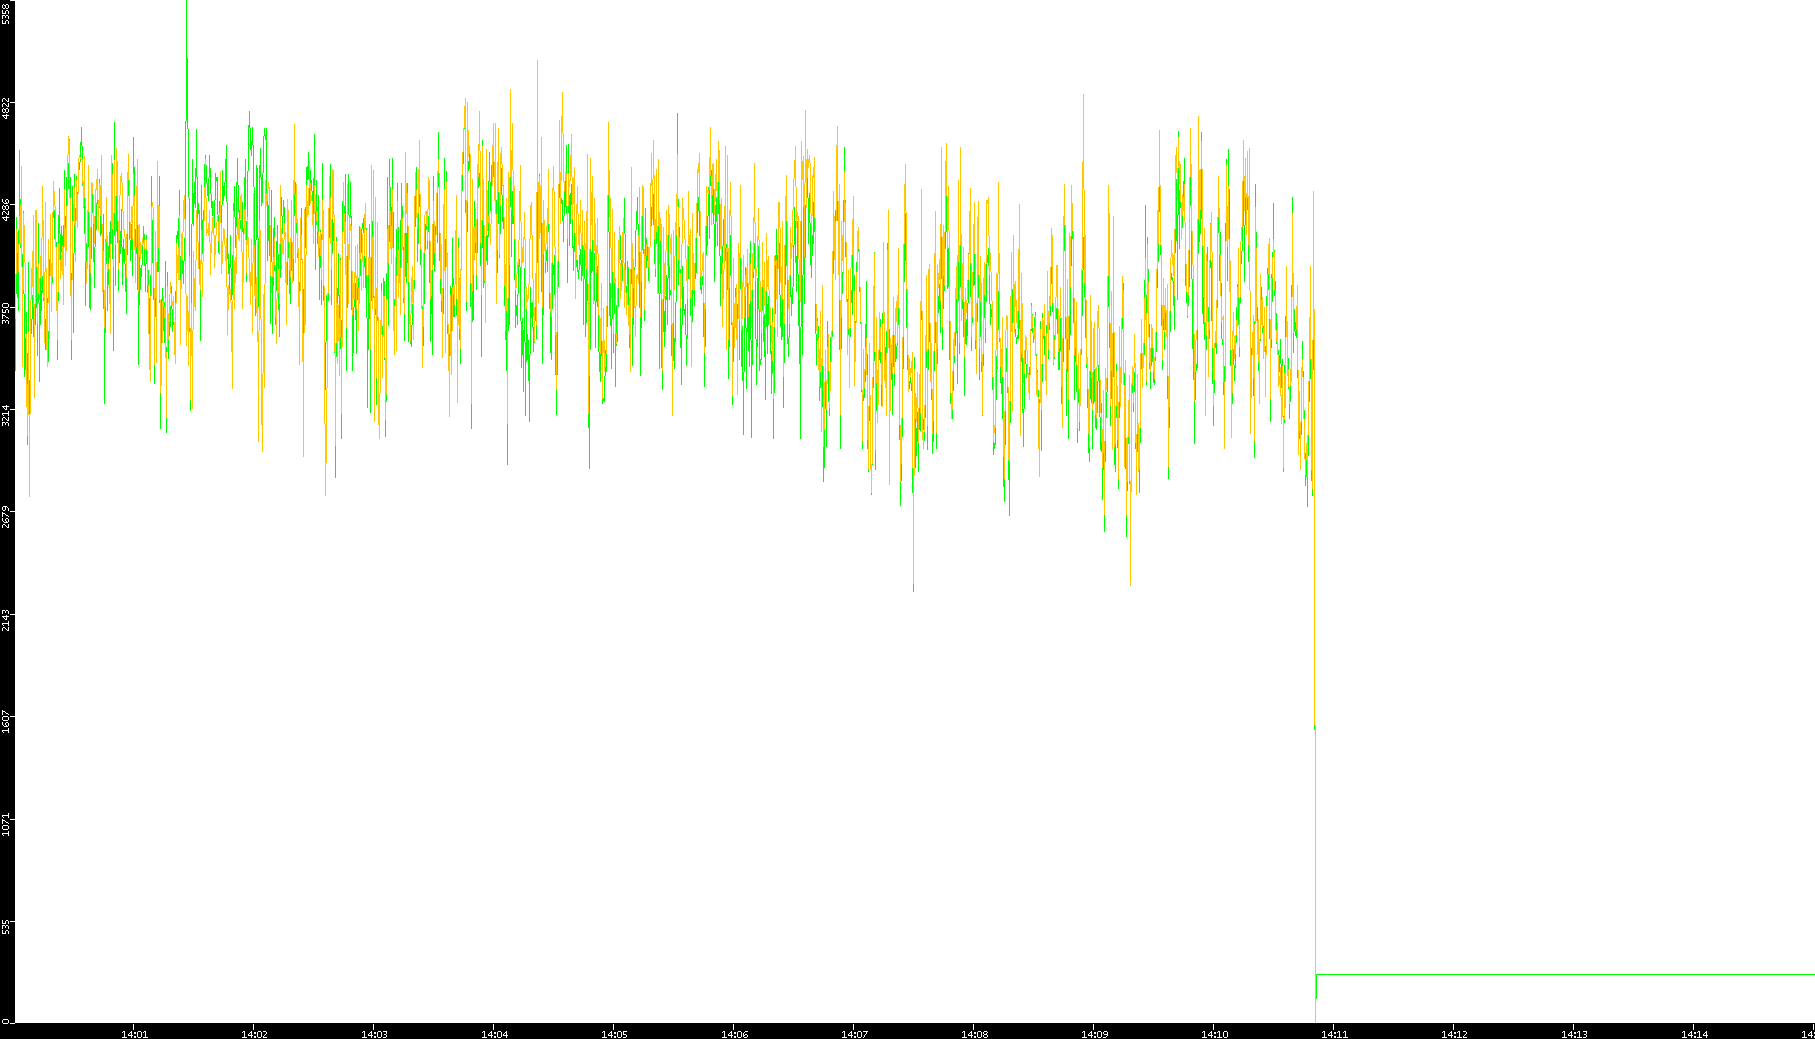
Task: Select the 2679 y-axis label
Action: 6,517
